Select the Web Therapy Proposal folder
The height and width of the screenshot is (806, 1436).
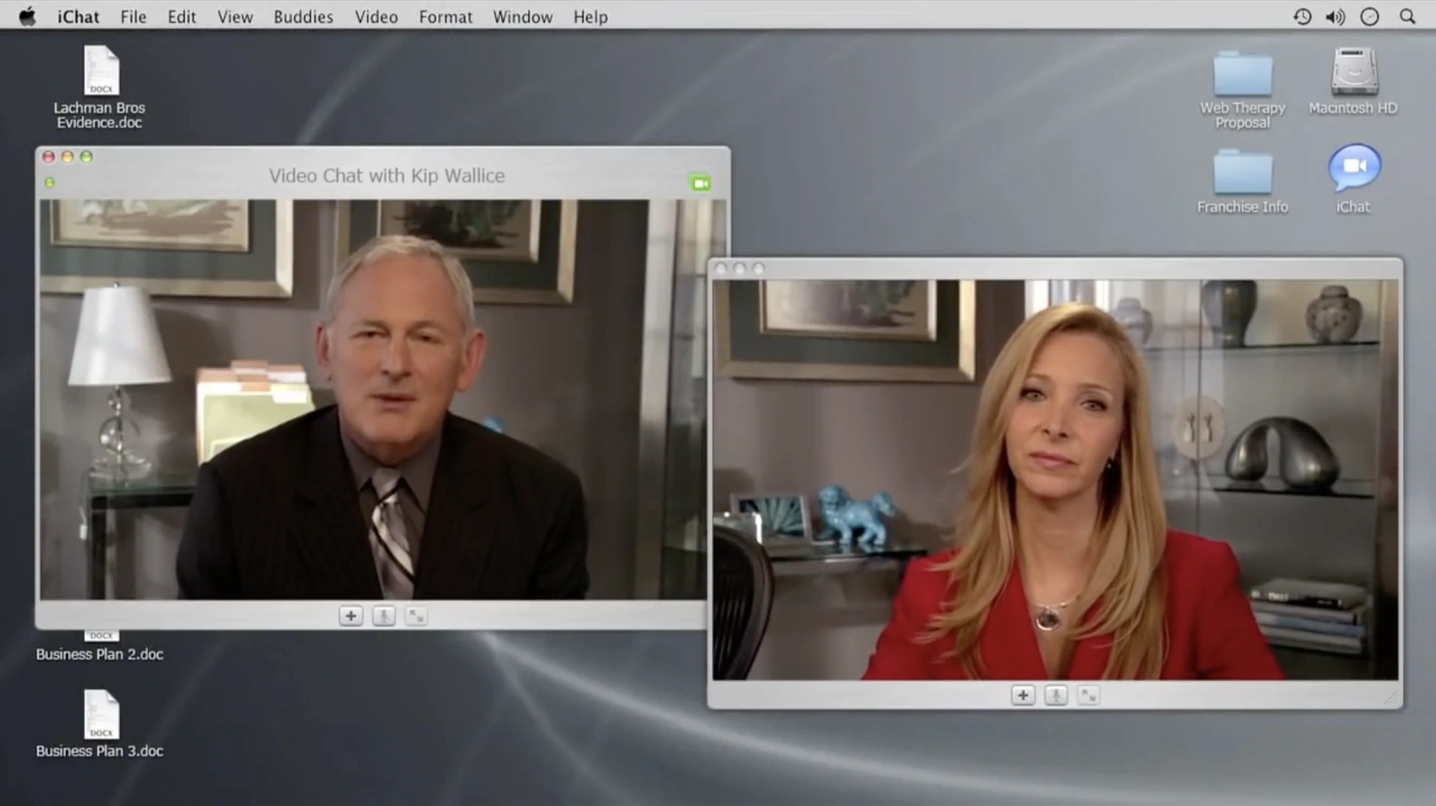point(1242,75)
